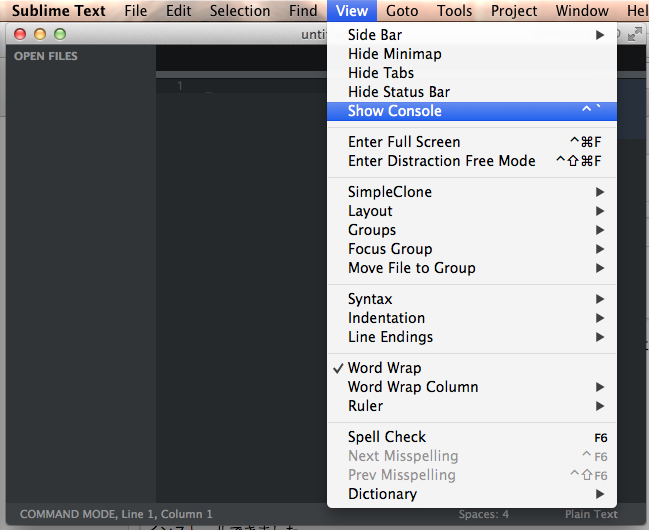649x530 pixels.
Task: Select Show Console
Action: click(472, 111)
